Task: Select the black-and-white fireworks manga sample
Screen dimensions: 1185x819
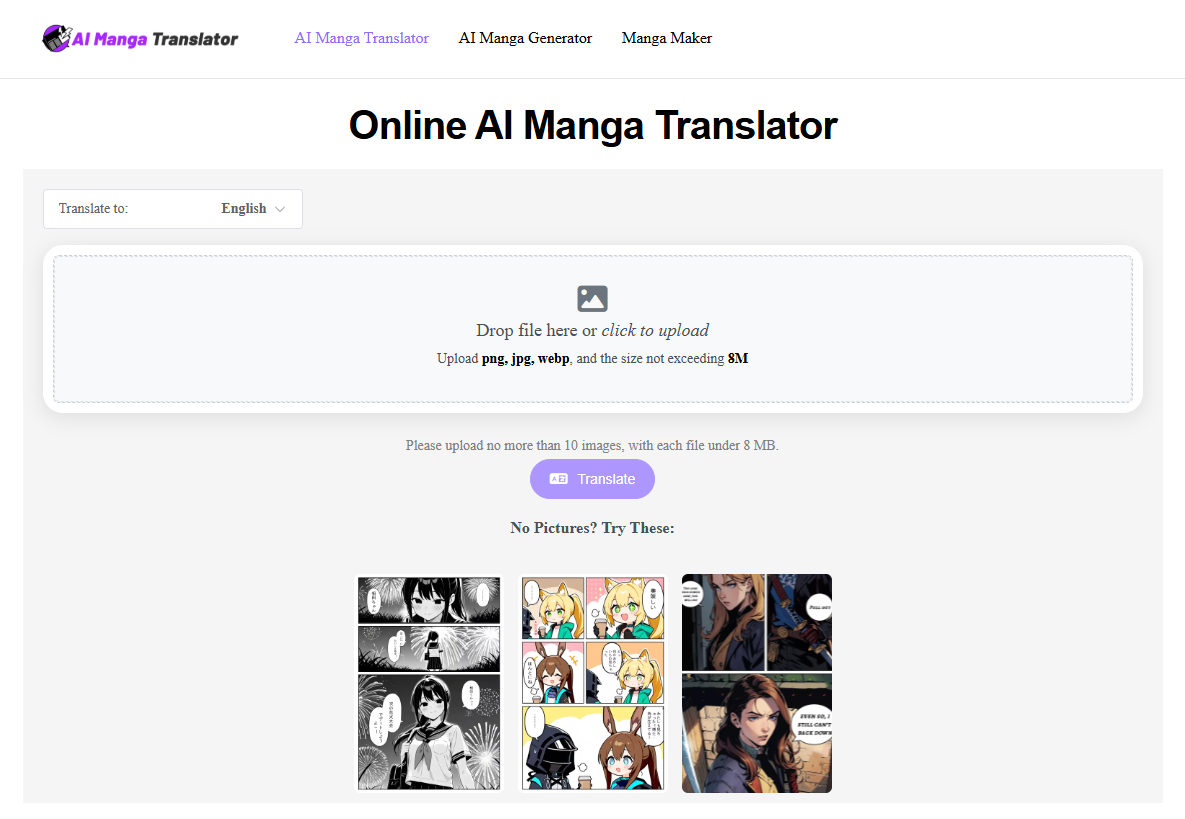Action: (429, 683)
